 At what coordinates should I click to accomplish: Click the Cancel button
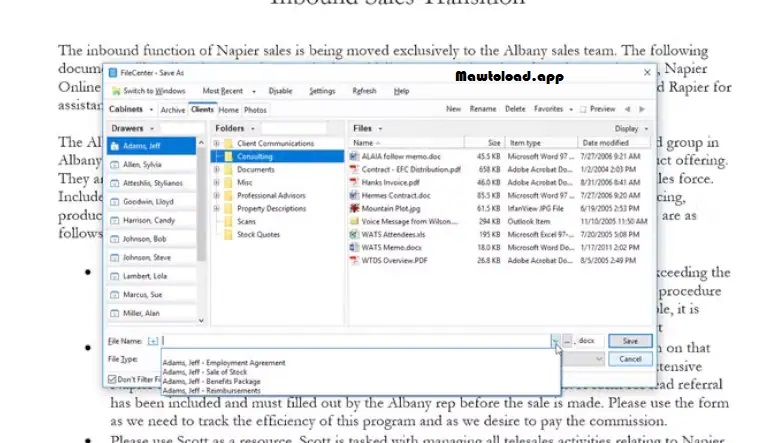coord(631,359)
